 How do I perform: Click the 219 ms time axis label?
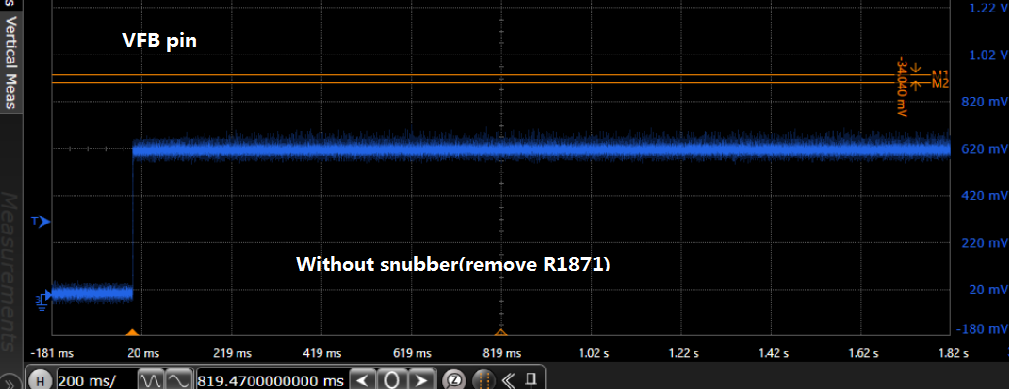coord(232,353)
